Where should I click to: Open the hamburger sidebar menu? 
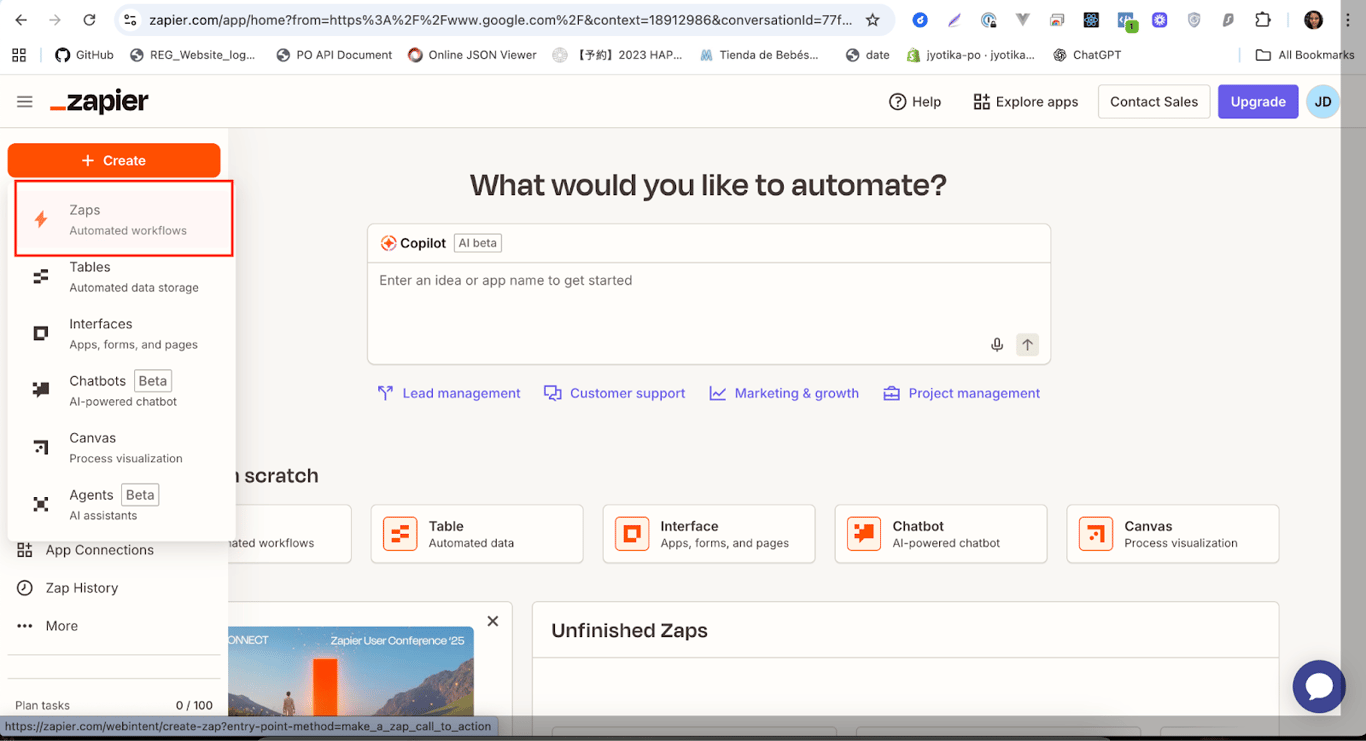pyautogui.click(x=25, y=101)
